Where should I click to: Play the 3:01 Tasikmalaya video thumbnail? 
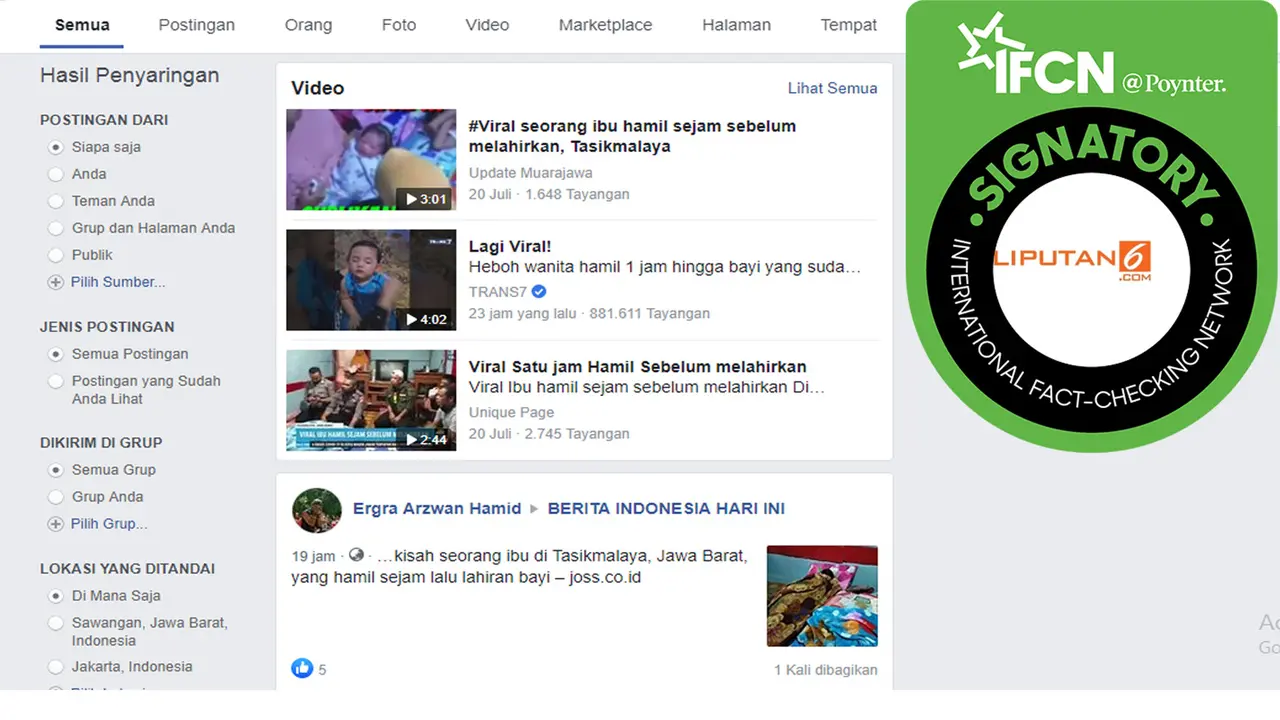371,160
